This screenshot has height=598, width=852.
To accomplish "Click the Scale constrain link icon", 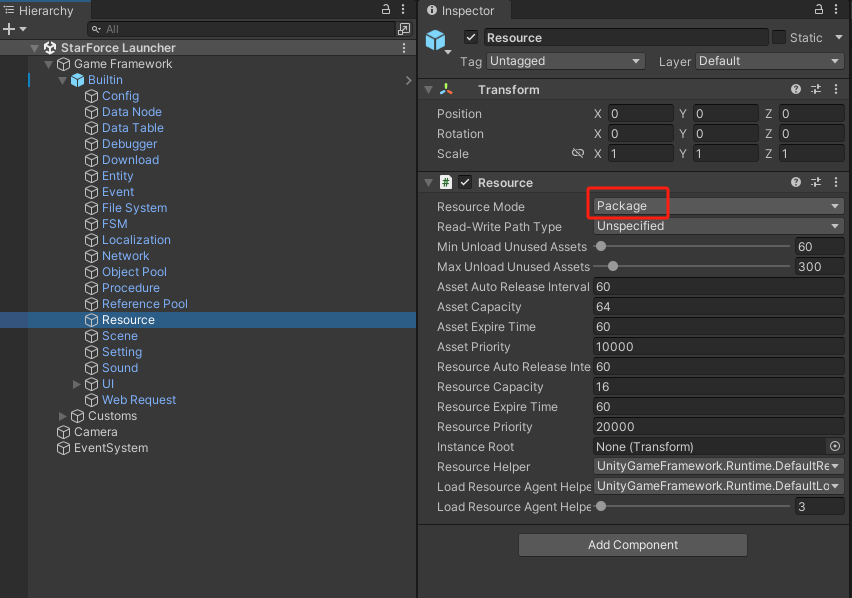I will click(x=578, y=153).
